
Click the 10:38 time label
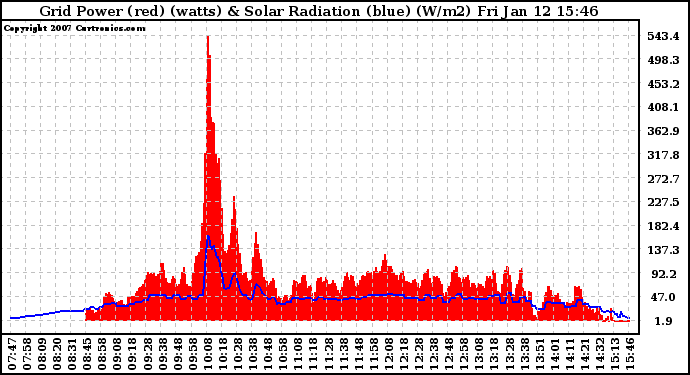[253, 354]
